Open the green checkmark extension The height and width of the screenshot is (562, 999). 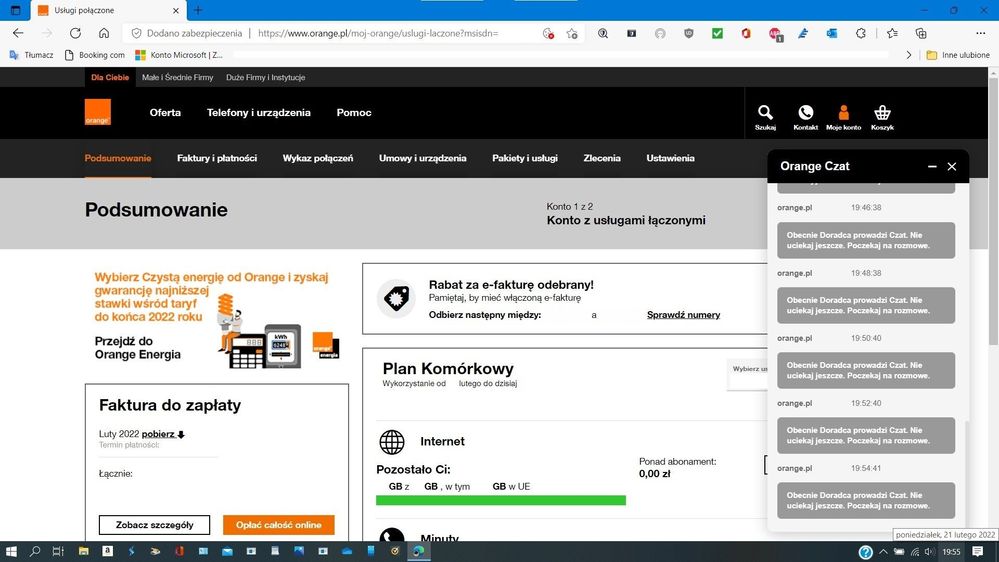point(717,33)
